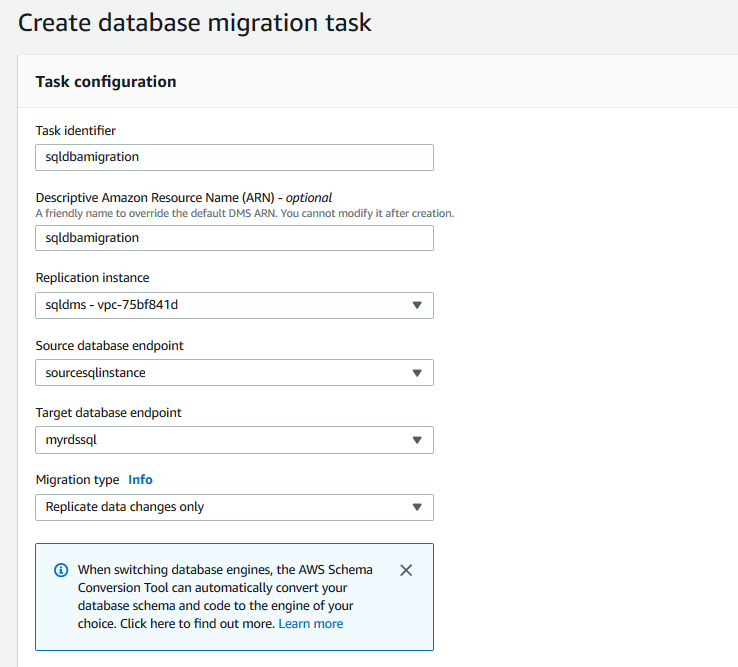The width and height of the screenshot is (738, 667).
Task: Dismiss the Schema Conversion Tool info banner
Action: pyautogui.click(x=406, y=570)
